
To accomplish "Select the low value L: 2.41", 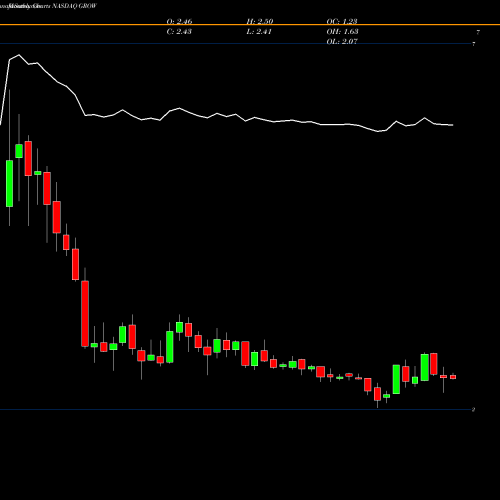I will (x=259, y=32).
